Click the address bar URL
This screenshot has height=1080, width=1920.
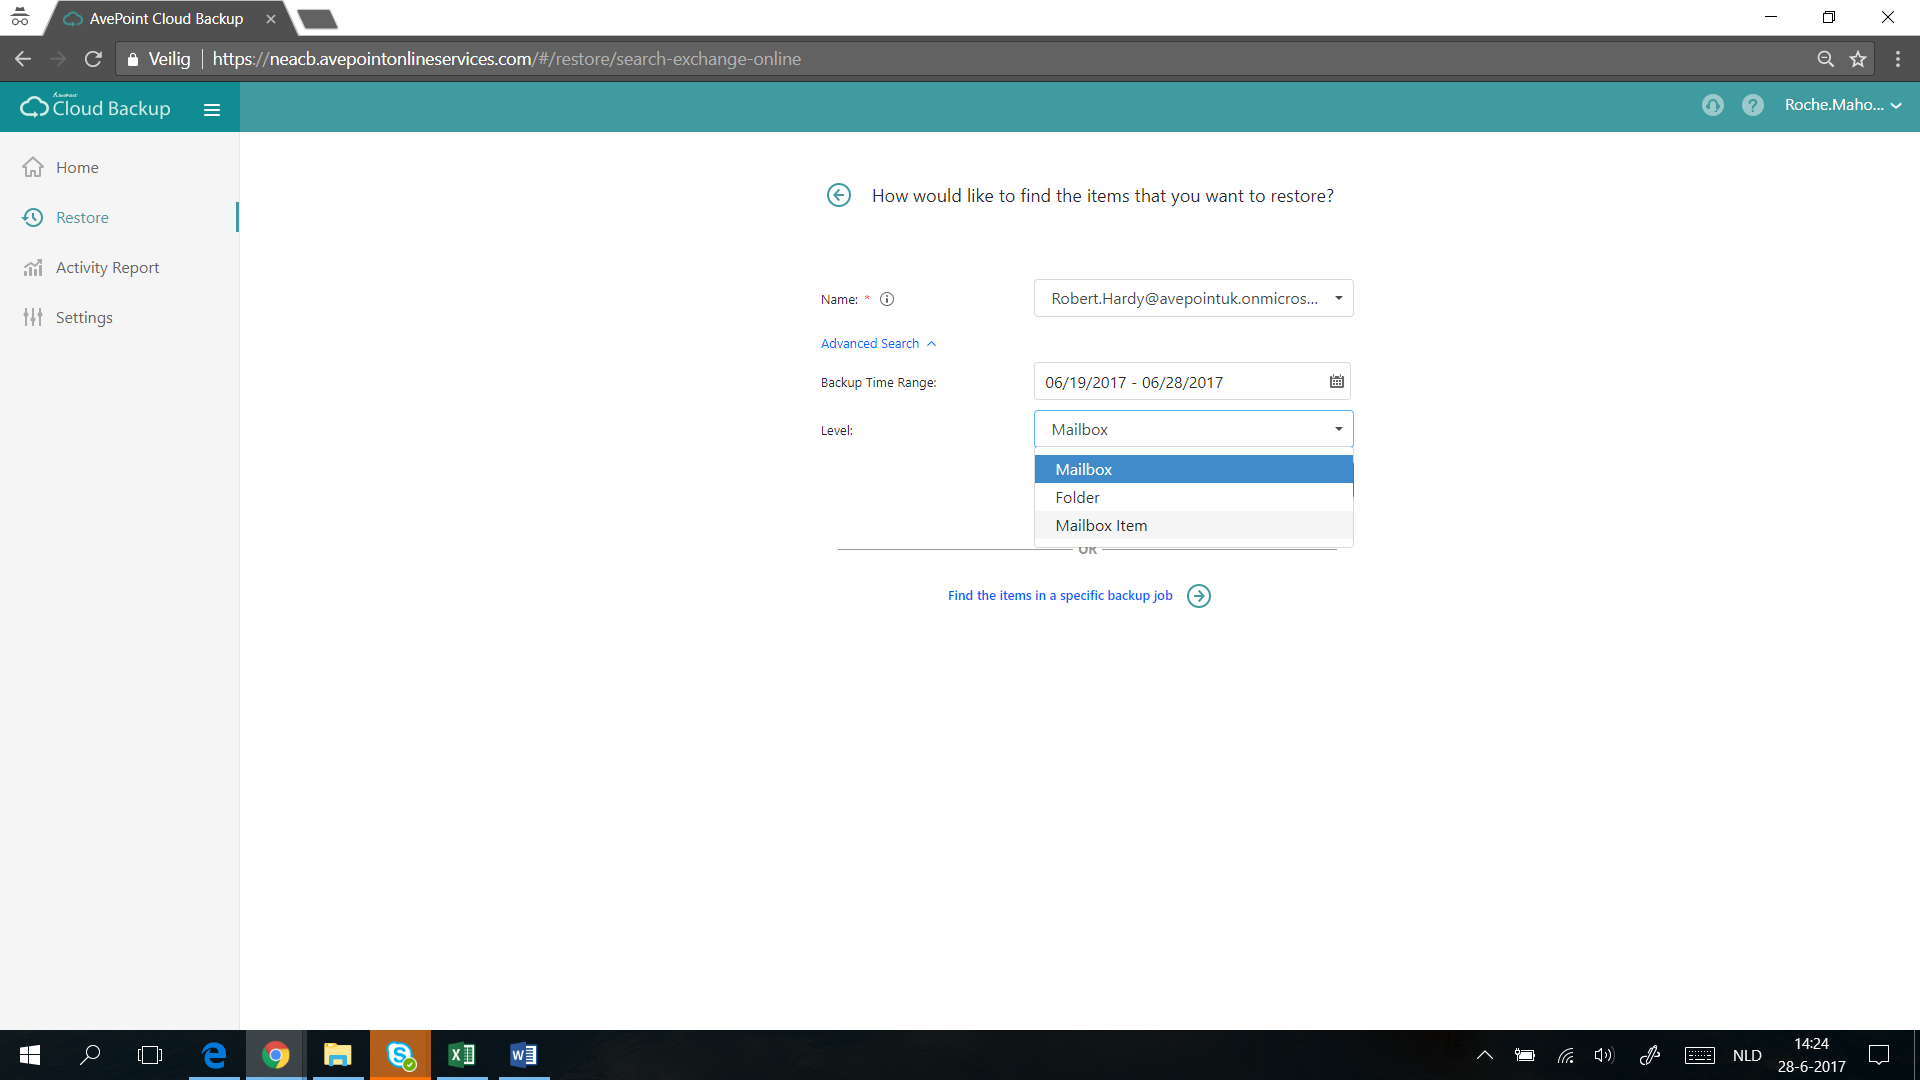[x=506, y=59]
